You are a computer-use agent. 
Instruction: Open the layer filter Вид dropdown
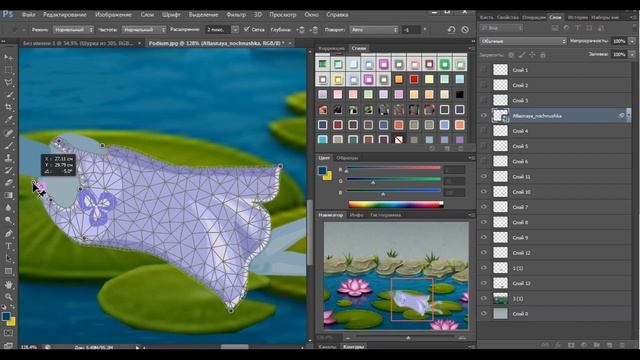pyautogui.click(x=501, y=28)
